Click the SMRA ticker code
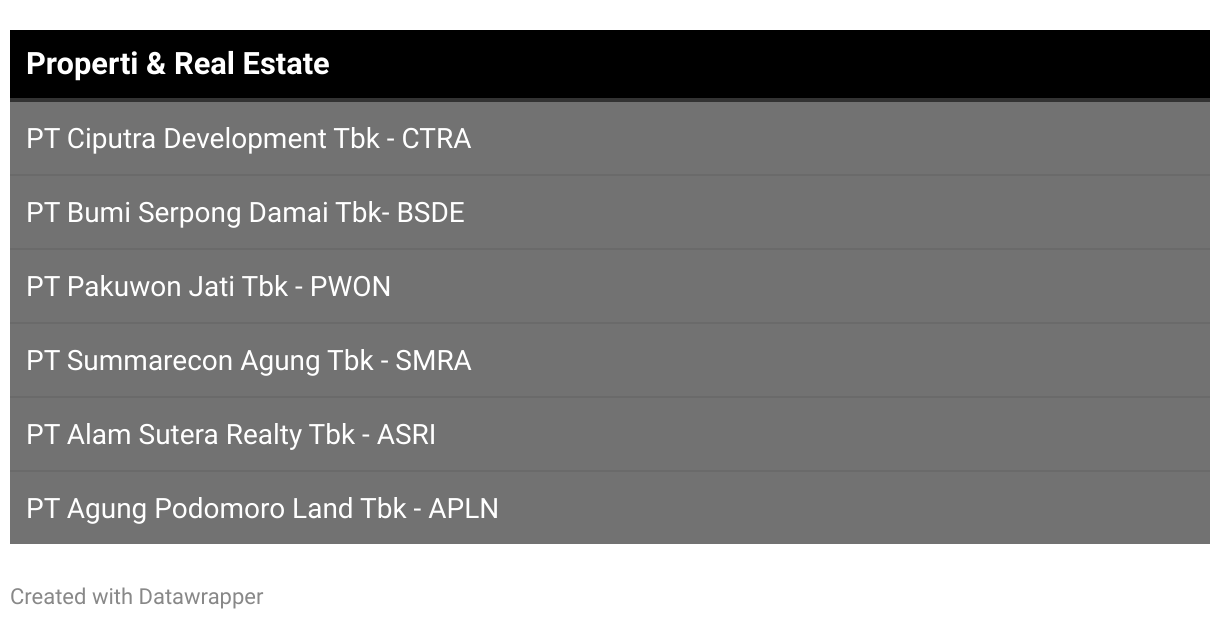 [x=433, y=360]
